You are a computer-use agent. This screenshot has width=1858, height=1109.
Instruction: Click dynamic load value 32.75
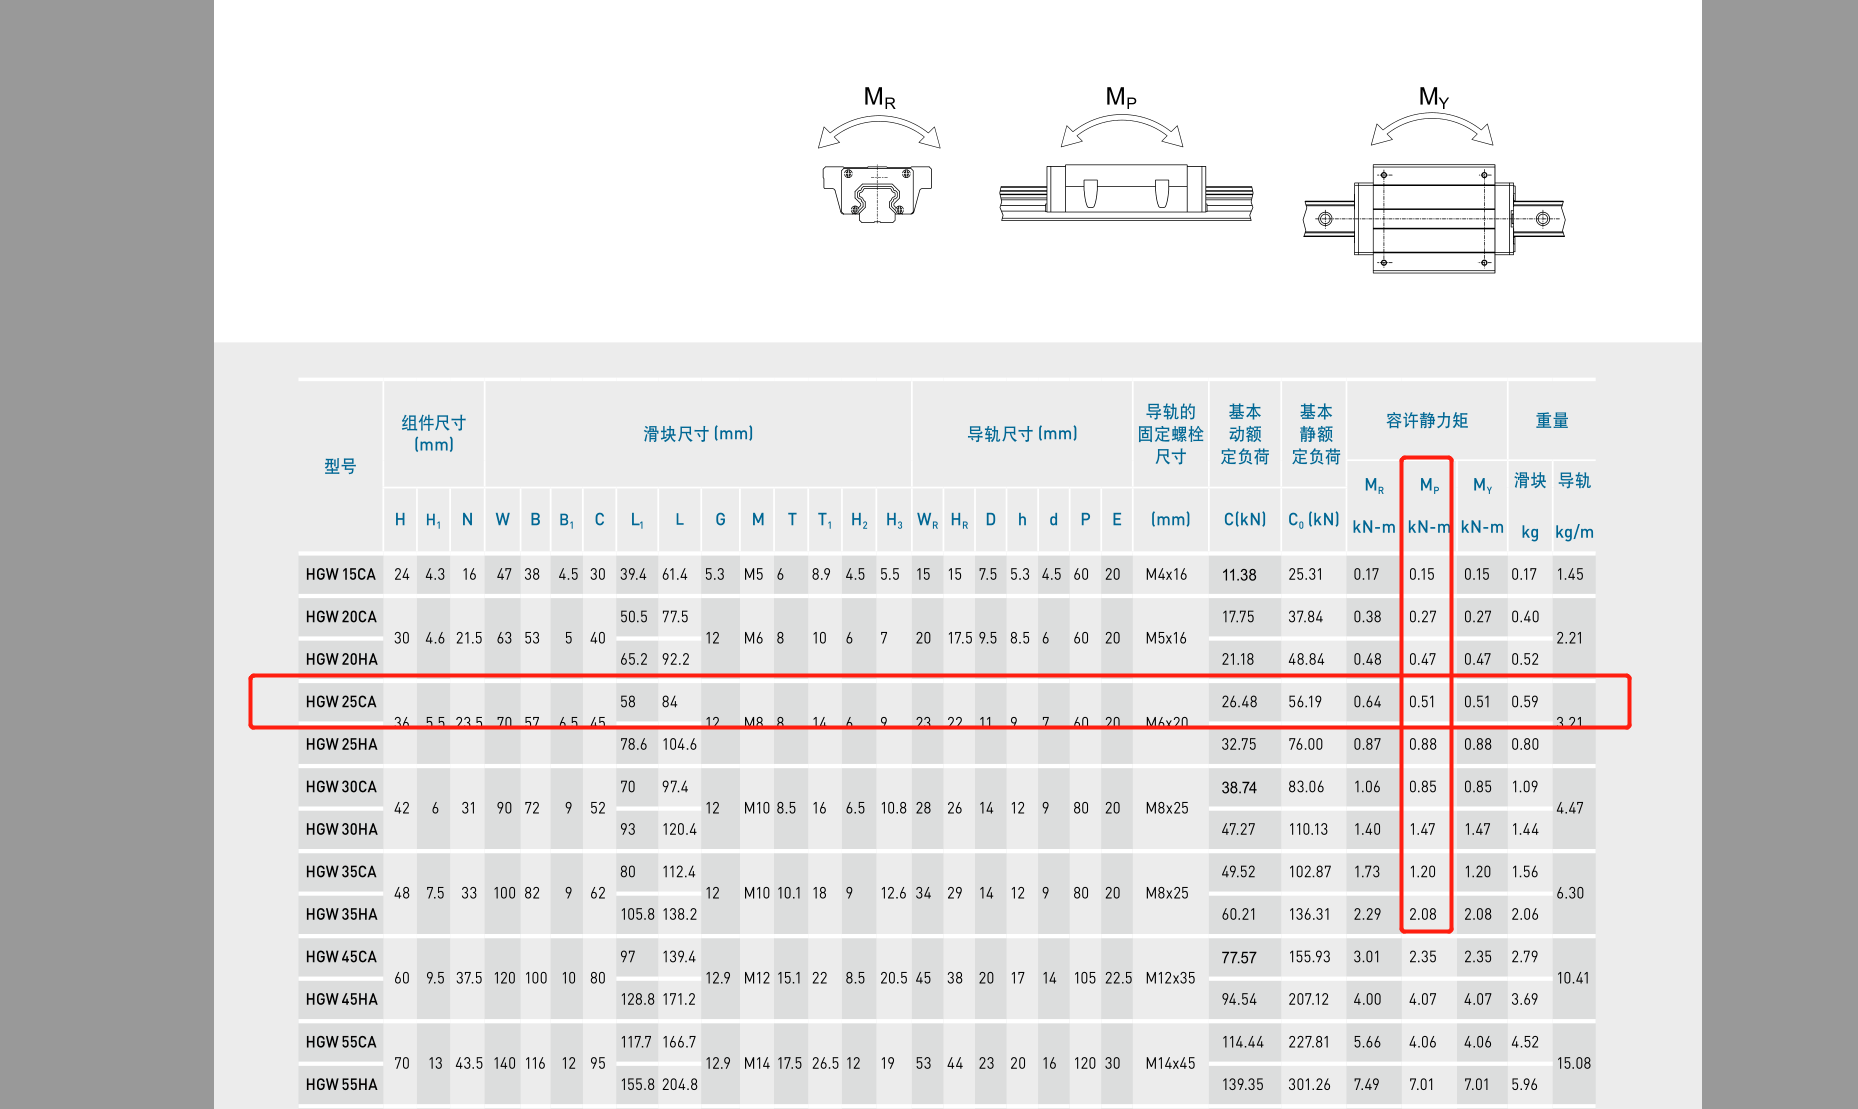[1239, 745]
